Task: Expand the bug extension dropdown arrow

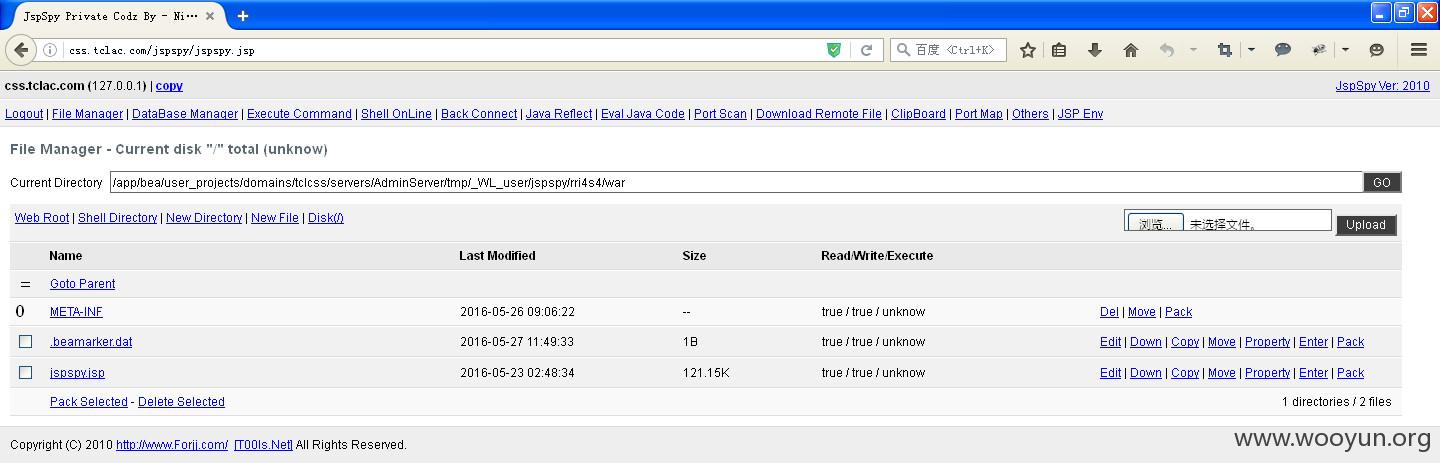Action: 1345,50
